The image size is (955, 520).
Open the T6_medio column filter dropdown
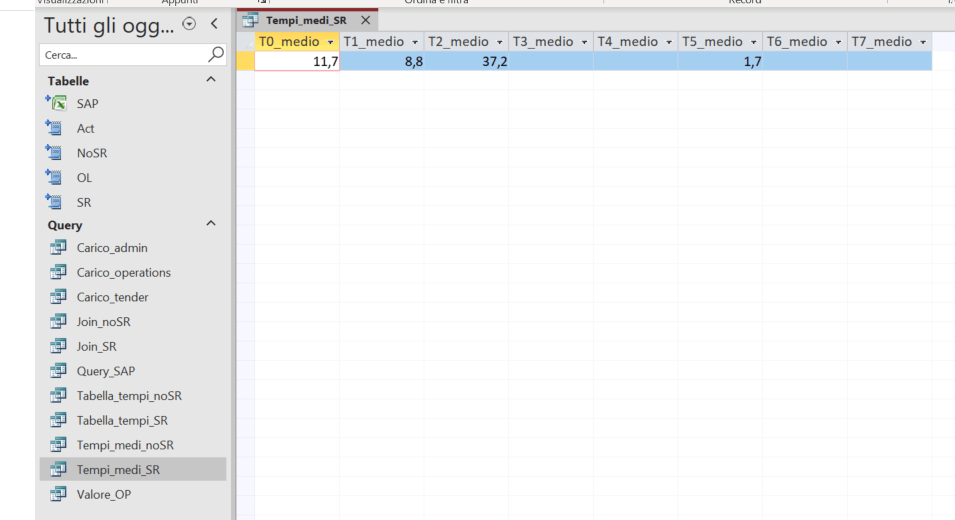839,42
